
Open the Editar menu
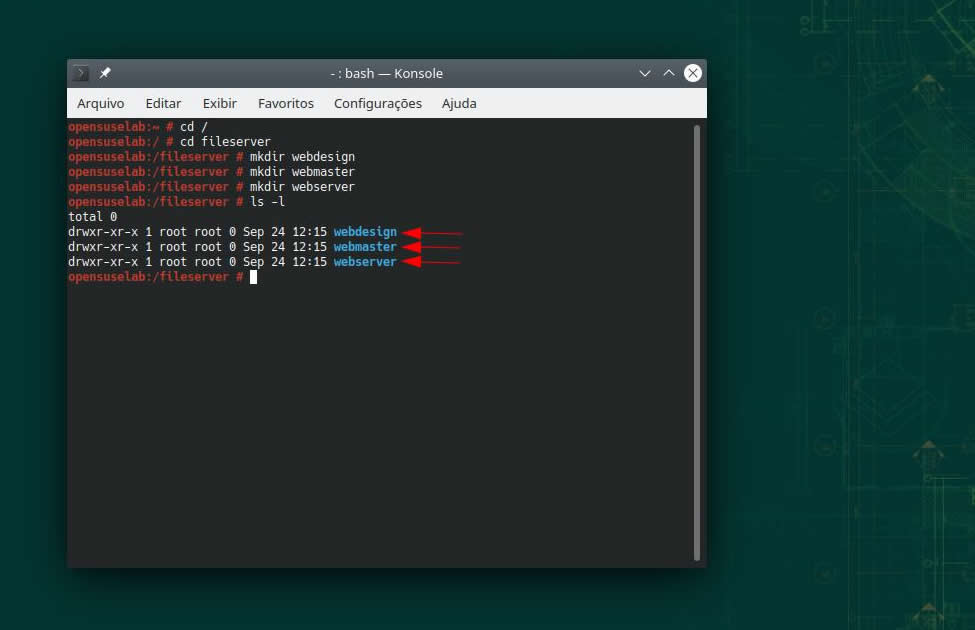(x=163, y=103)
